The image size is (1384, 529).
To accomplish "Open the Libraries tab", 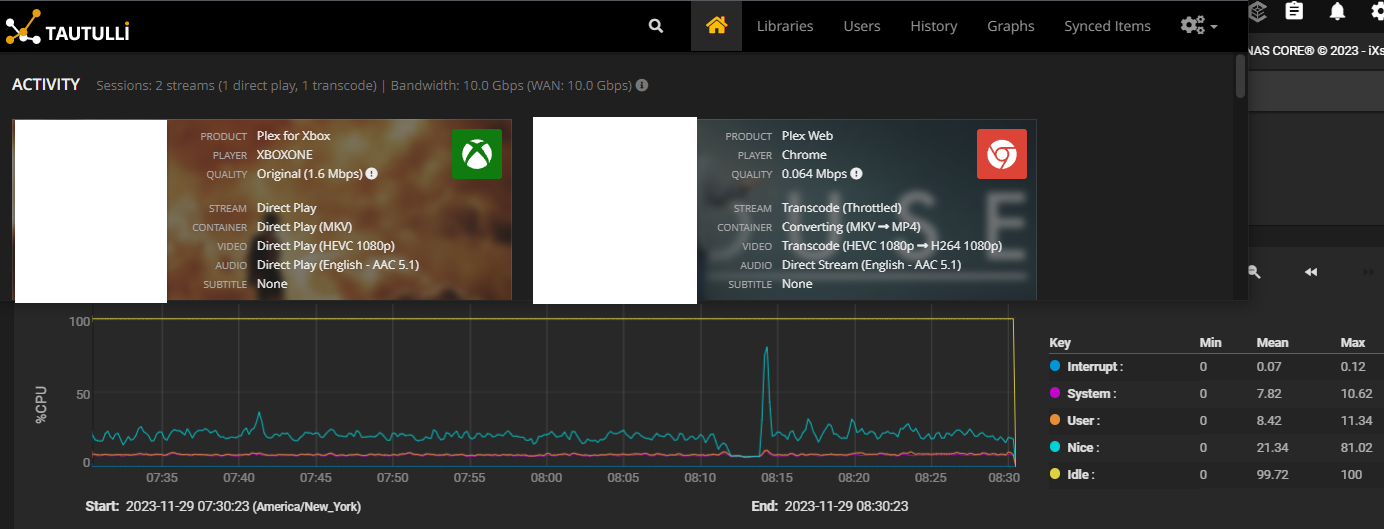I will point(785,26).
